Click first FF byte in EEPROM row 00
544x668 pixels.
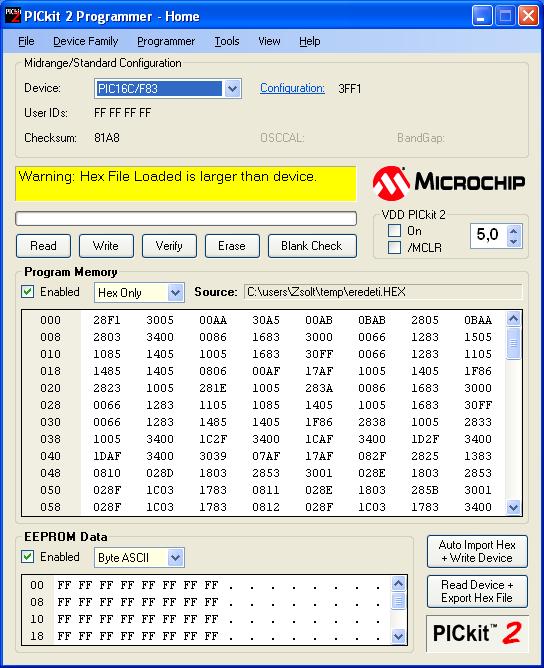coord(64,585)
